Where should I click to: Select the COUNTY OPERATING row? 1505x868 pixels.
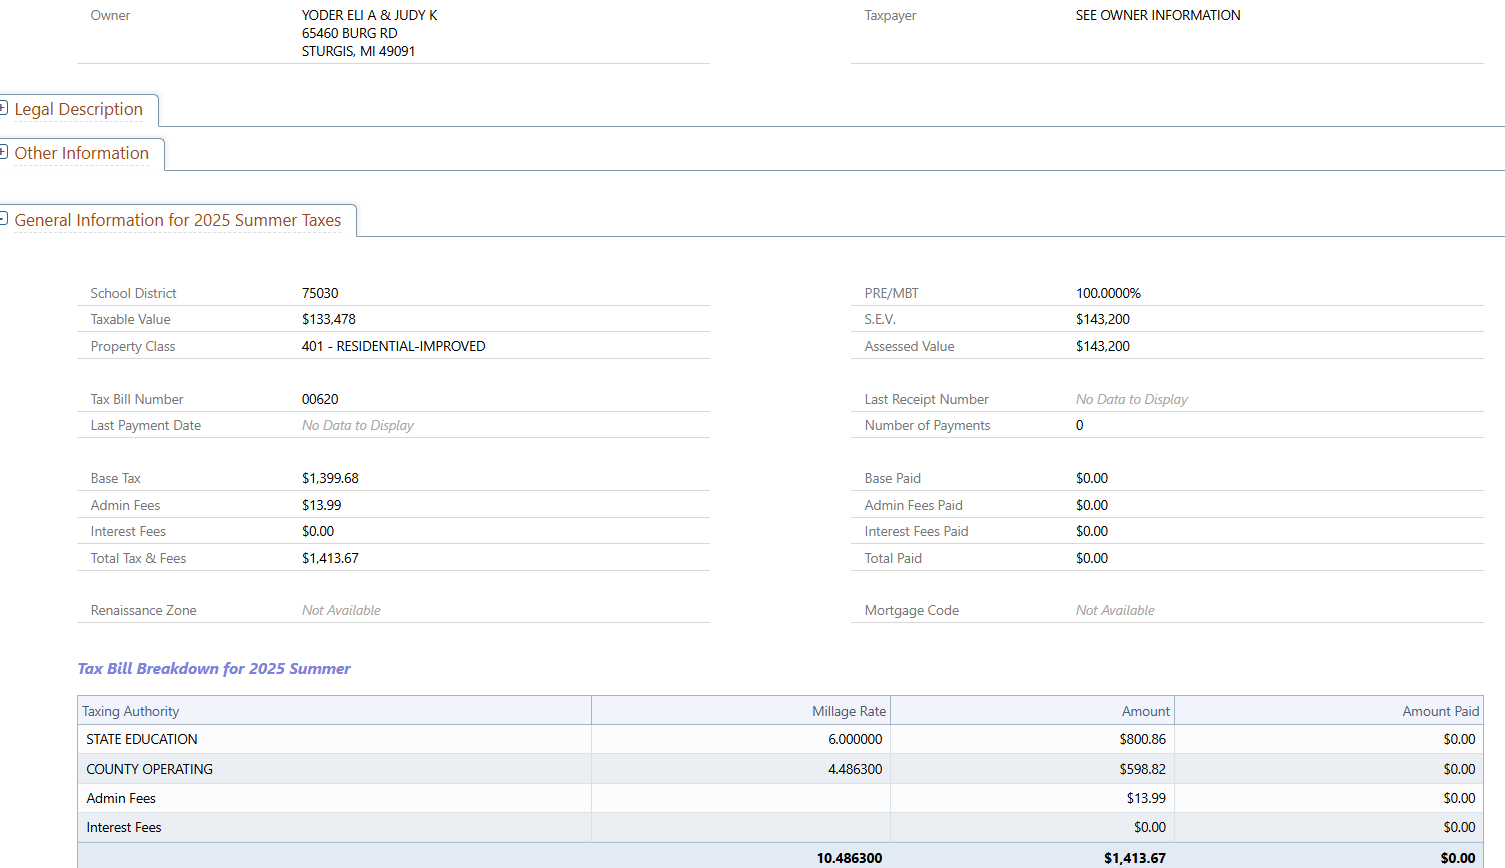click(x=149, y=769)
